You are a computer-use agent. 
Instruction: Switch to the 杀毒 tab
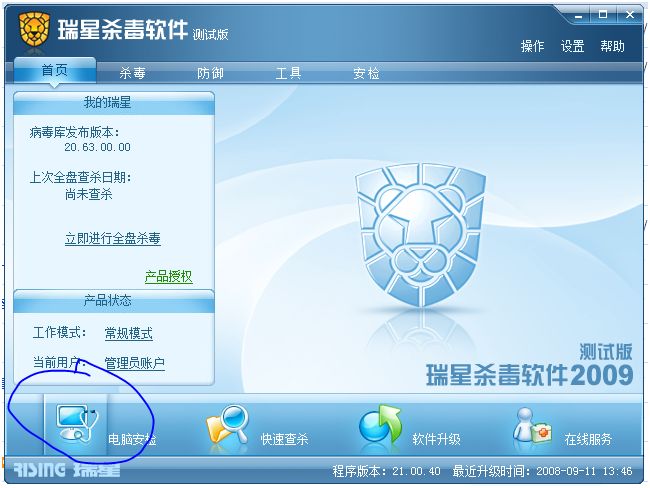tap(133, 73)
